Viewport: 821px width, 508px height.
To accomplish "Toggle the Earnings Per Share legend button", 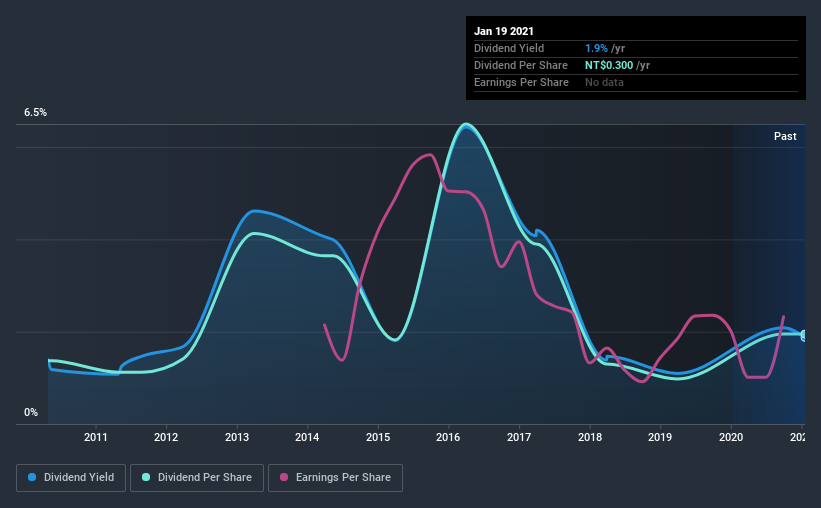I will (x=335, y=478).
